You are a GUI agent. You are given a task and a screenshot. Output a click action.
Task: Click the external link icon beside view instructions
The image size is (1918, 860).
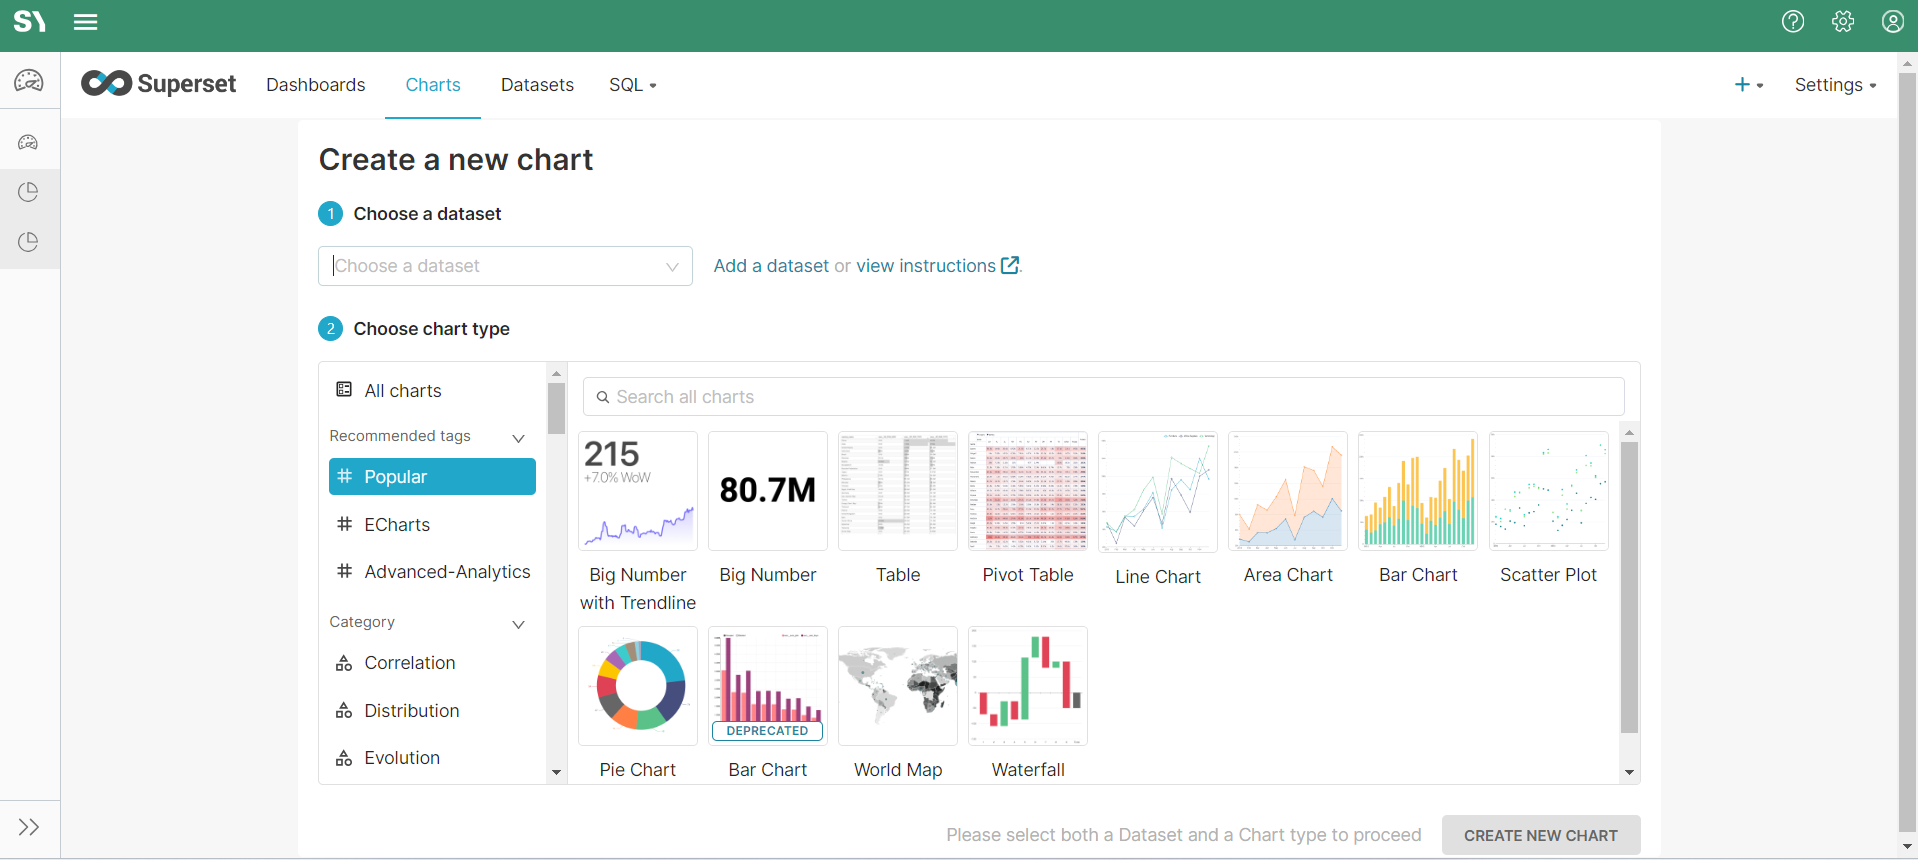(1010, 266)
